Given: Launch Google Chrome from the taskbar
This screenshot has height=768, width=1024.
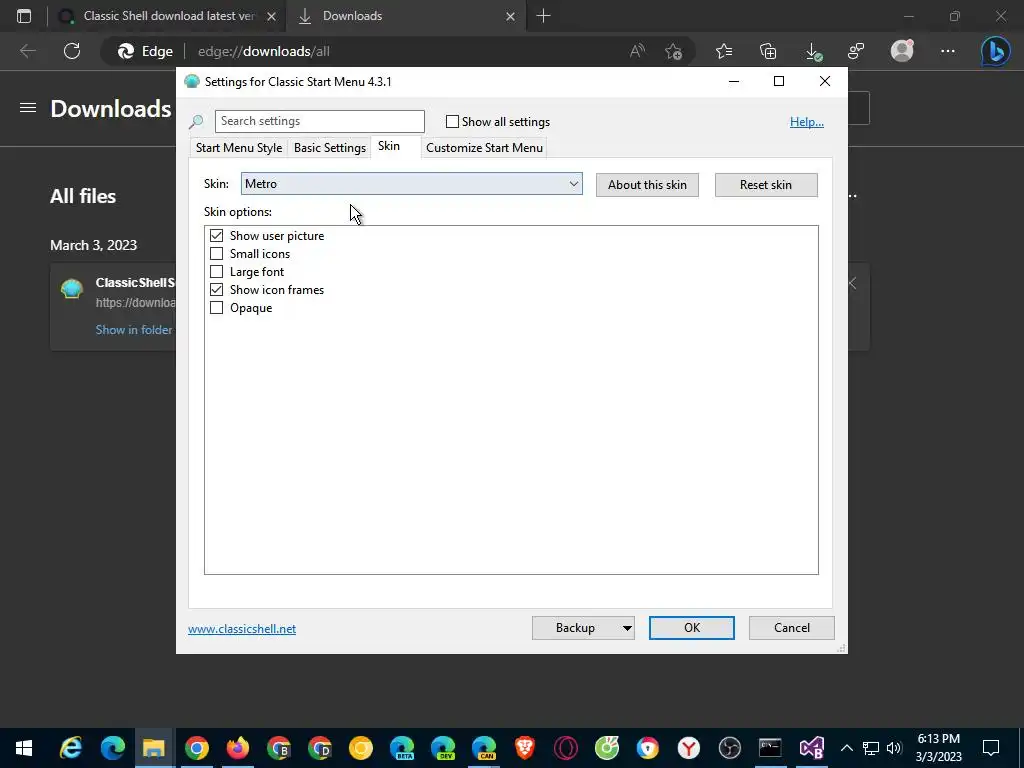Looking at the screenshot, I should tap(196, 748).
